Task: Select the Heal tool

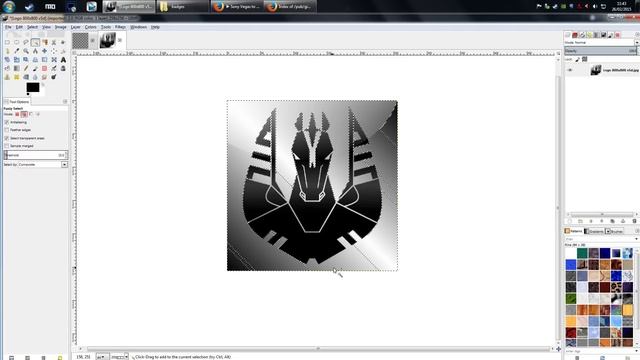Action: (x=17, y=77)
